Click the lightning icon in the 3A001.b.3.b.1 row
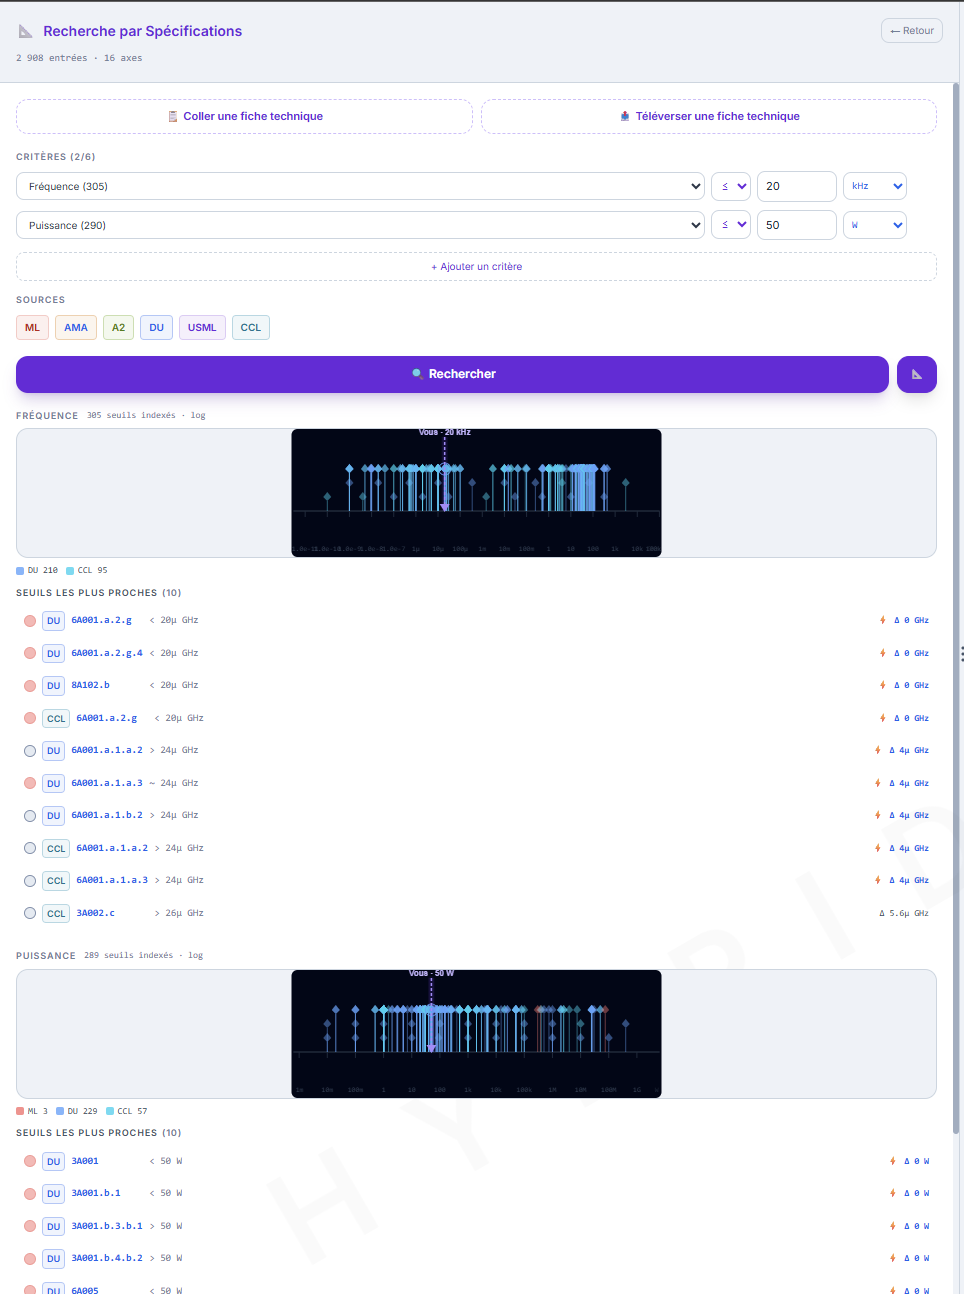Screen dimensions: 964x1294 (892, 1226)
